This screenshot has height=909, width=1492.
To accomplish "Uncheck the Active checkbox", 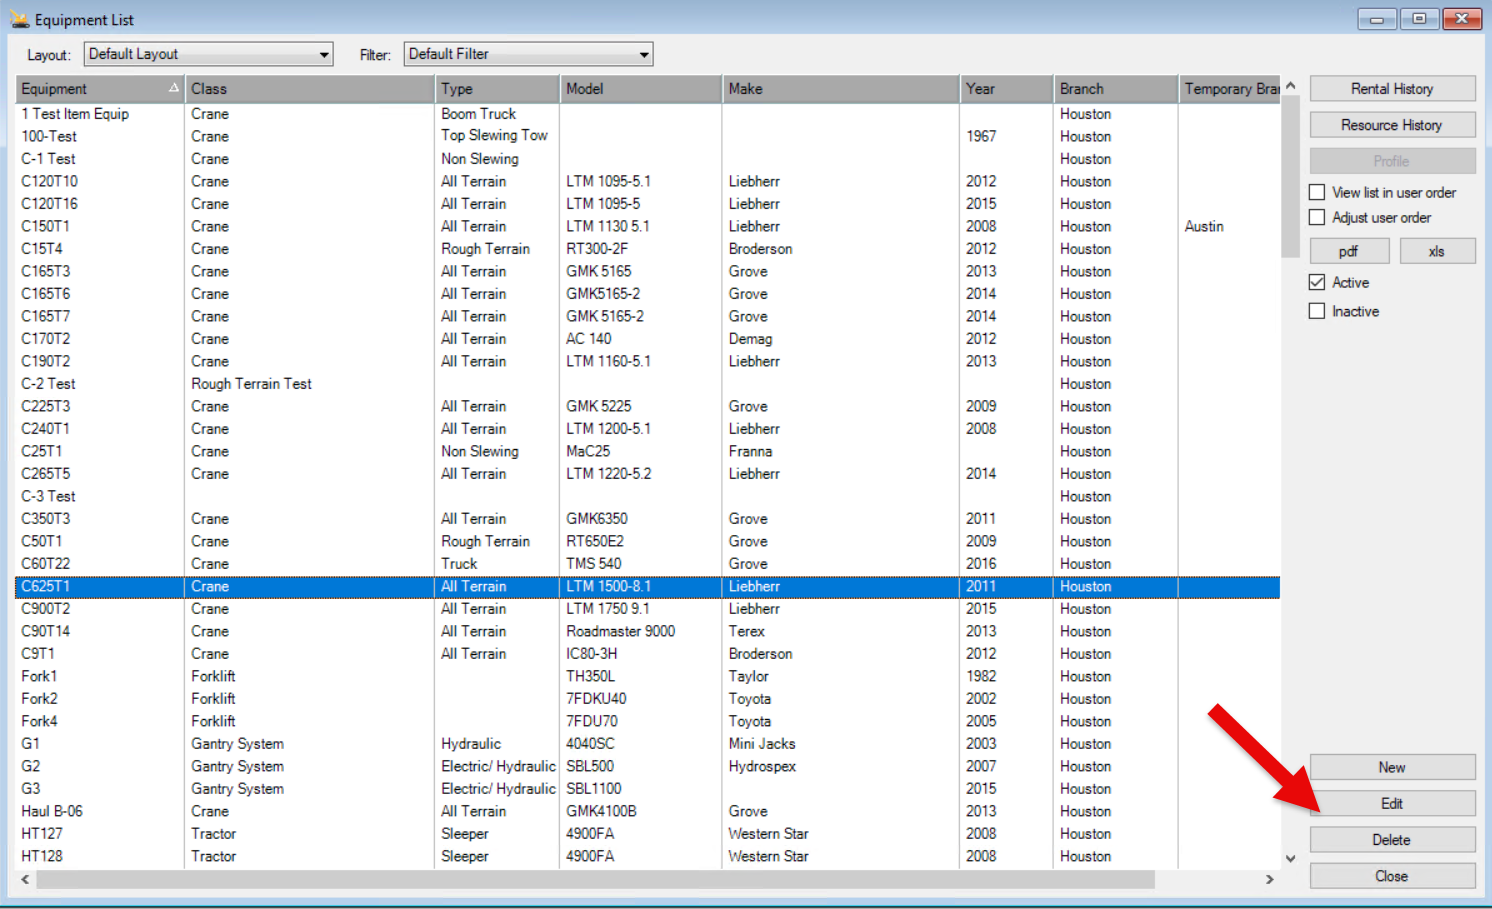I will click(1317, 282).
